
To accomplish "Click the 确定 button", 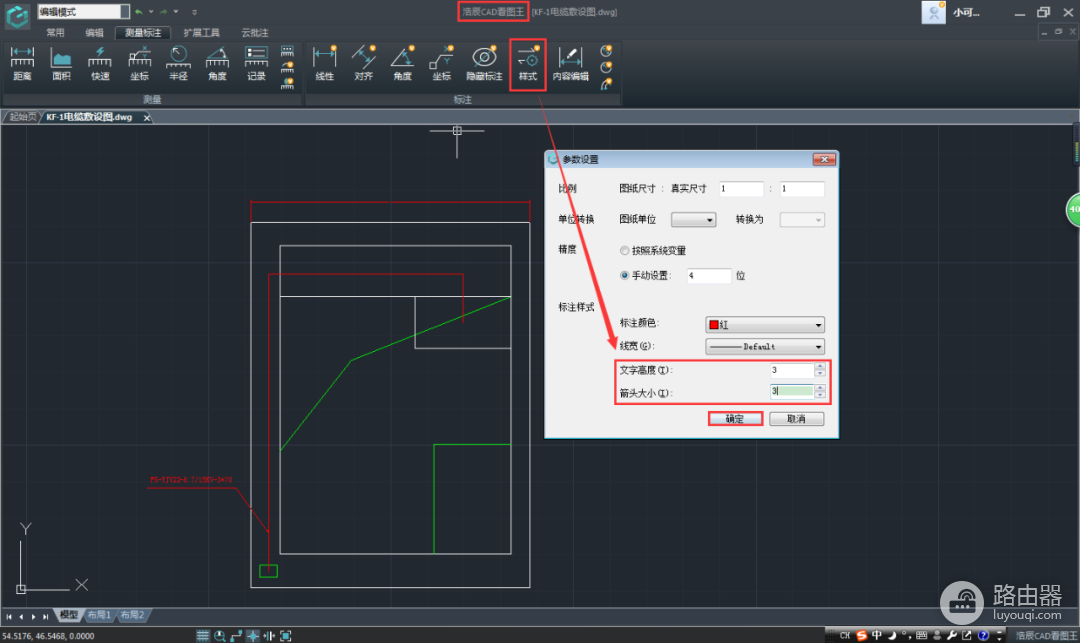I will tap(735, 419).
